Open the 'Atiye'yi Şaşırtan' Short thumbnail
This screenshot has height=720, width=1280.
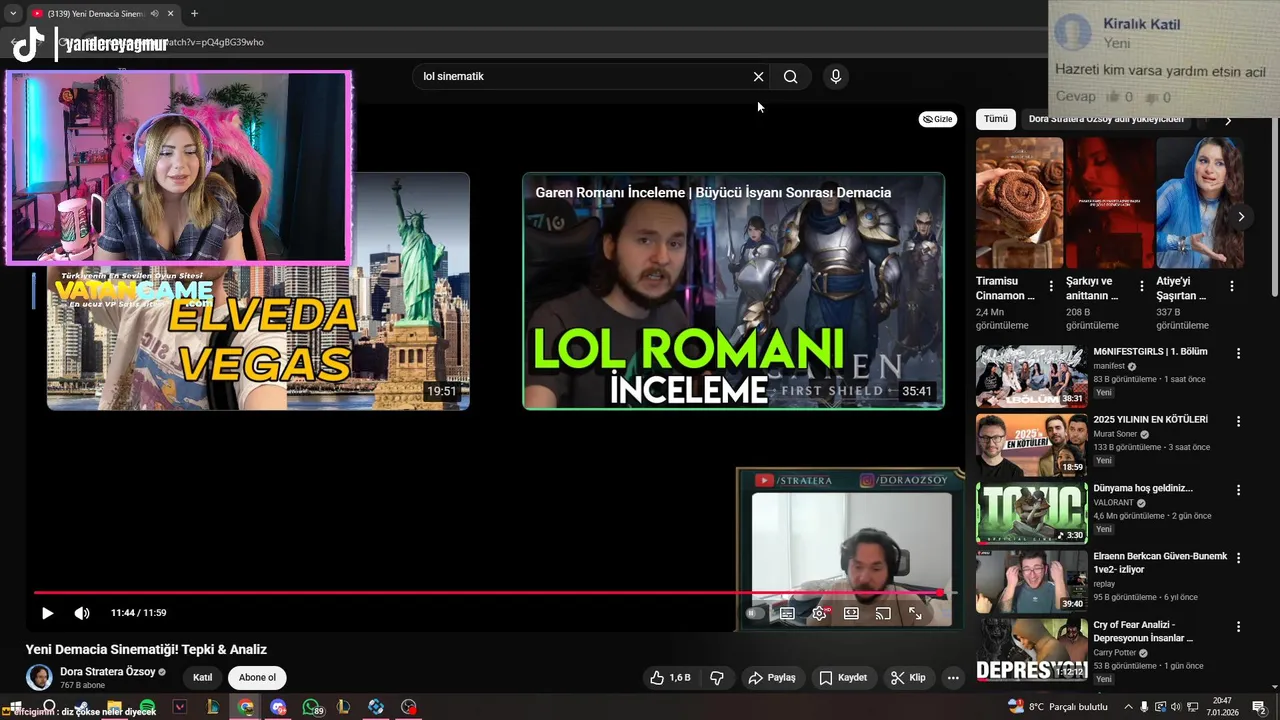point(1199,203)
